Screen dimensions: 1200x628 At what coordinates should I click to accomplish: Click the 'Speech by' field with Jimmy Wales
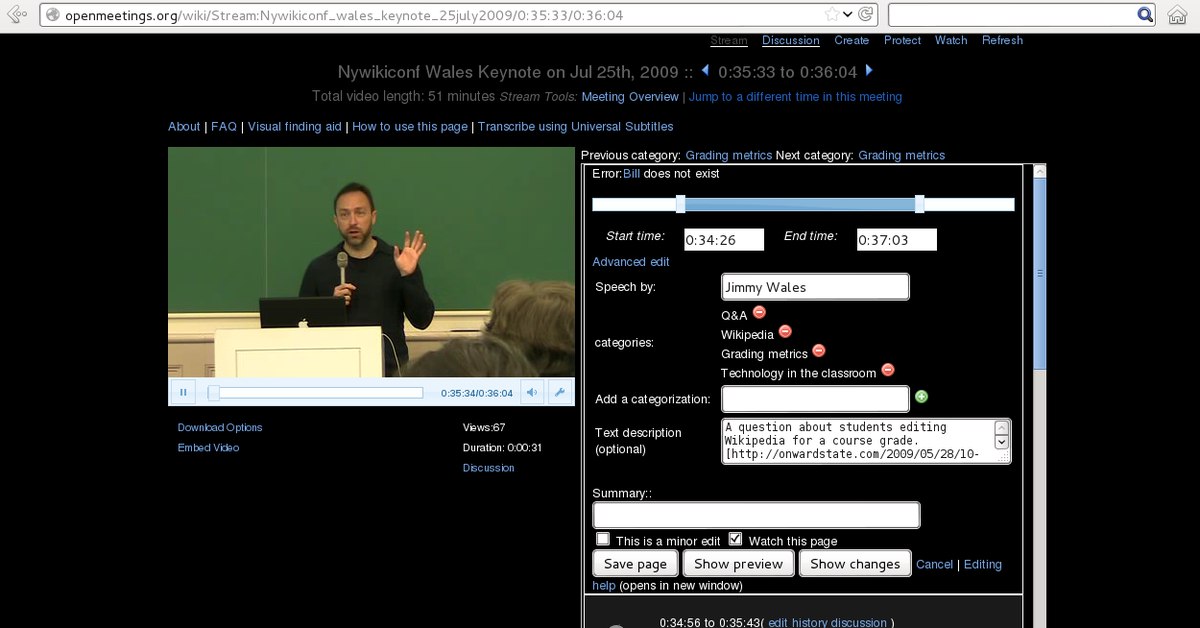(815, 287)
